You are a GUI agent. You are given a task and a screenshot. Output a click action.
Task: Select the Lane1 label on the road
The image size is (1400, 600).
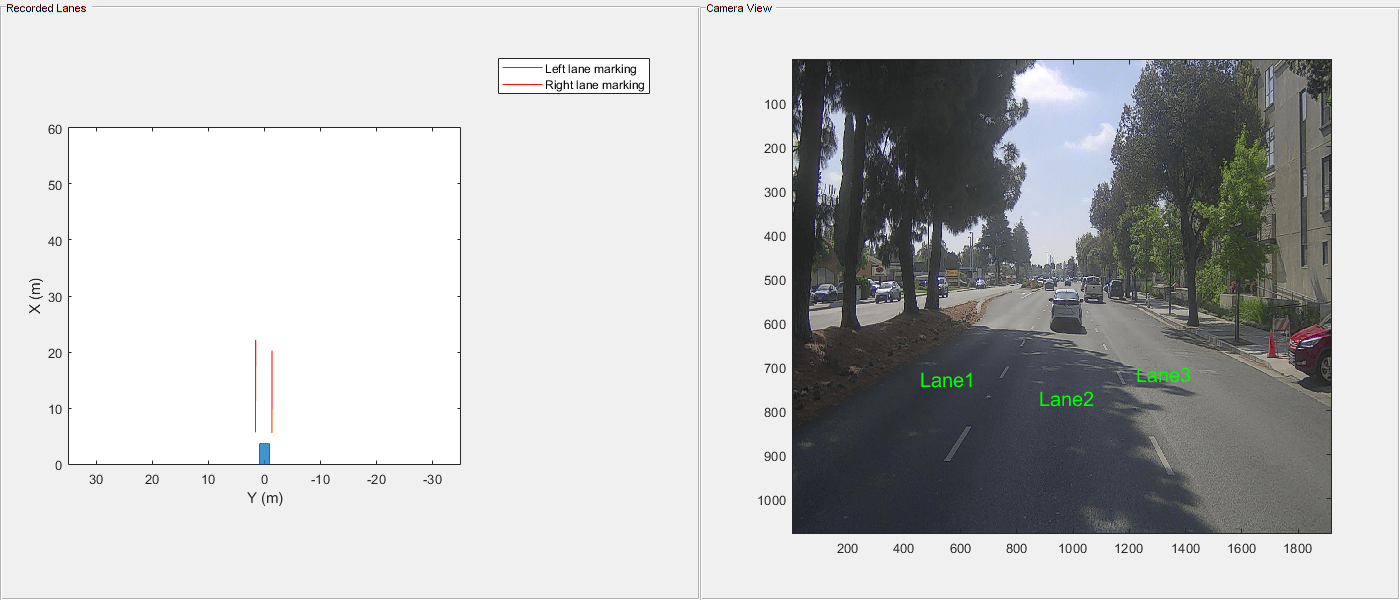(x=946, y=379)
